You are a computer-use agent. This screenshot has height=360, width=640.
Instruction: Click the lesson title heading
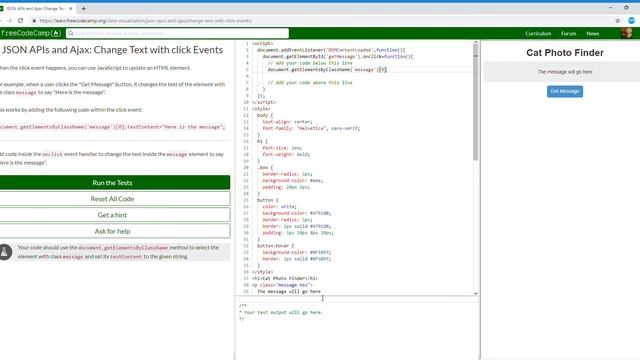pyautogui.click(x=112, y=50)
